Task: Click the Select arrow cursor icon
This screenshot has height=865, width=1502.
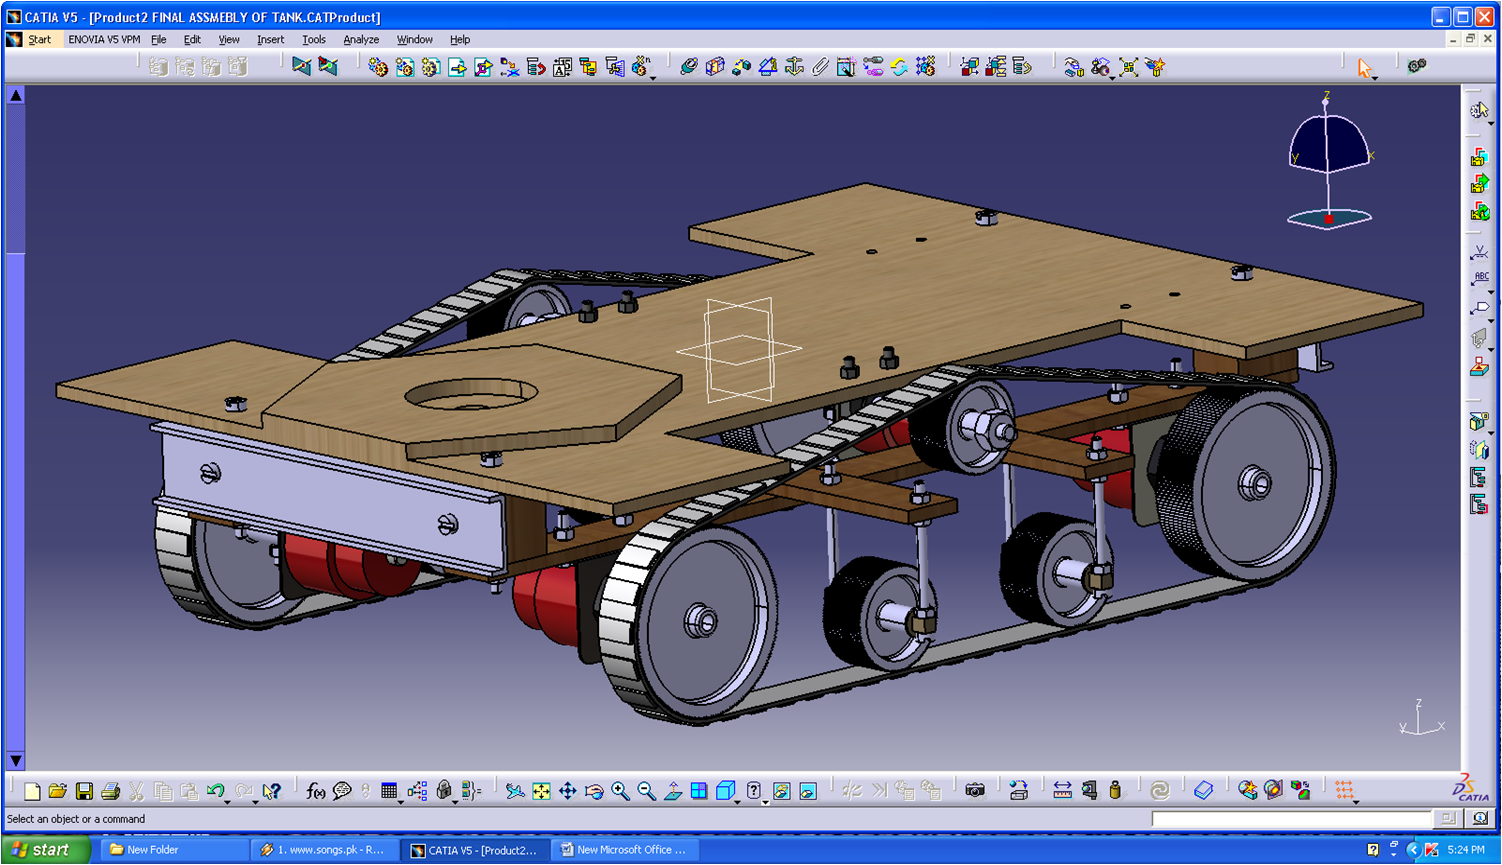Action: [1364, 68]
